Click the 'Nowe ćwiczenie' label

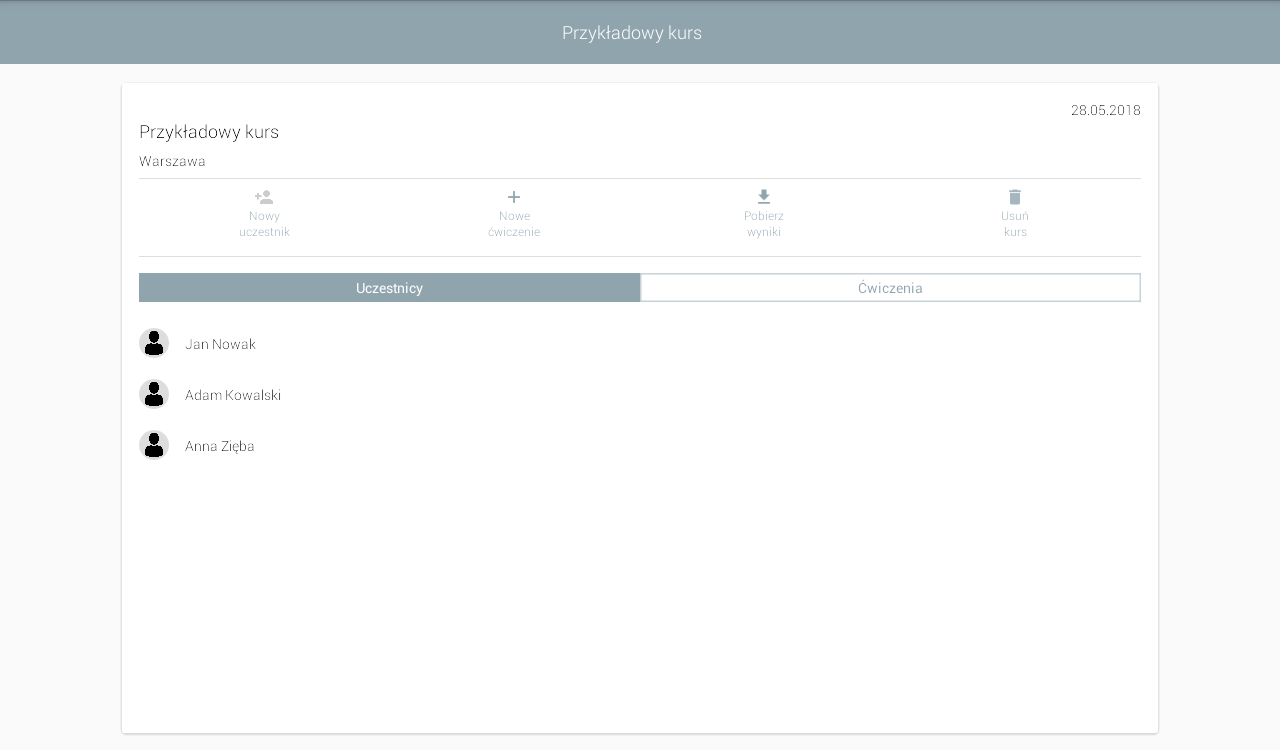[x=514, y=224]
